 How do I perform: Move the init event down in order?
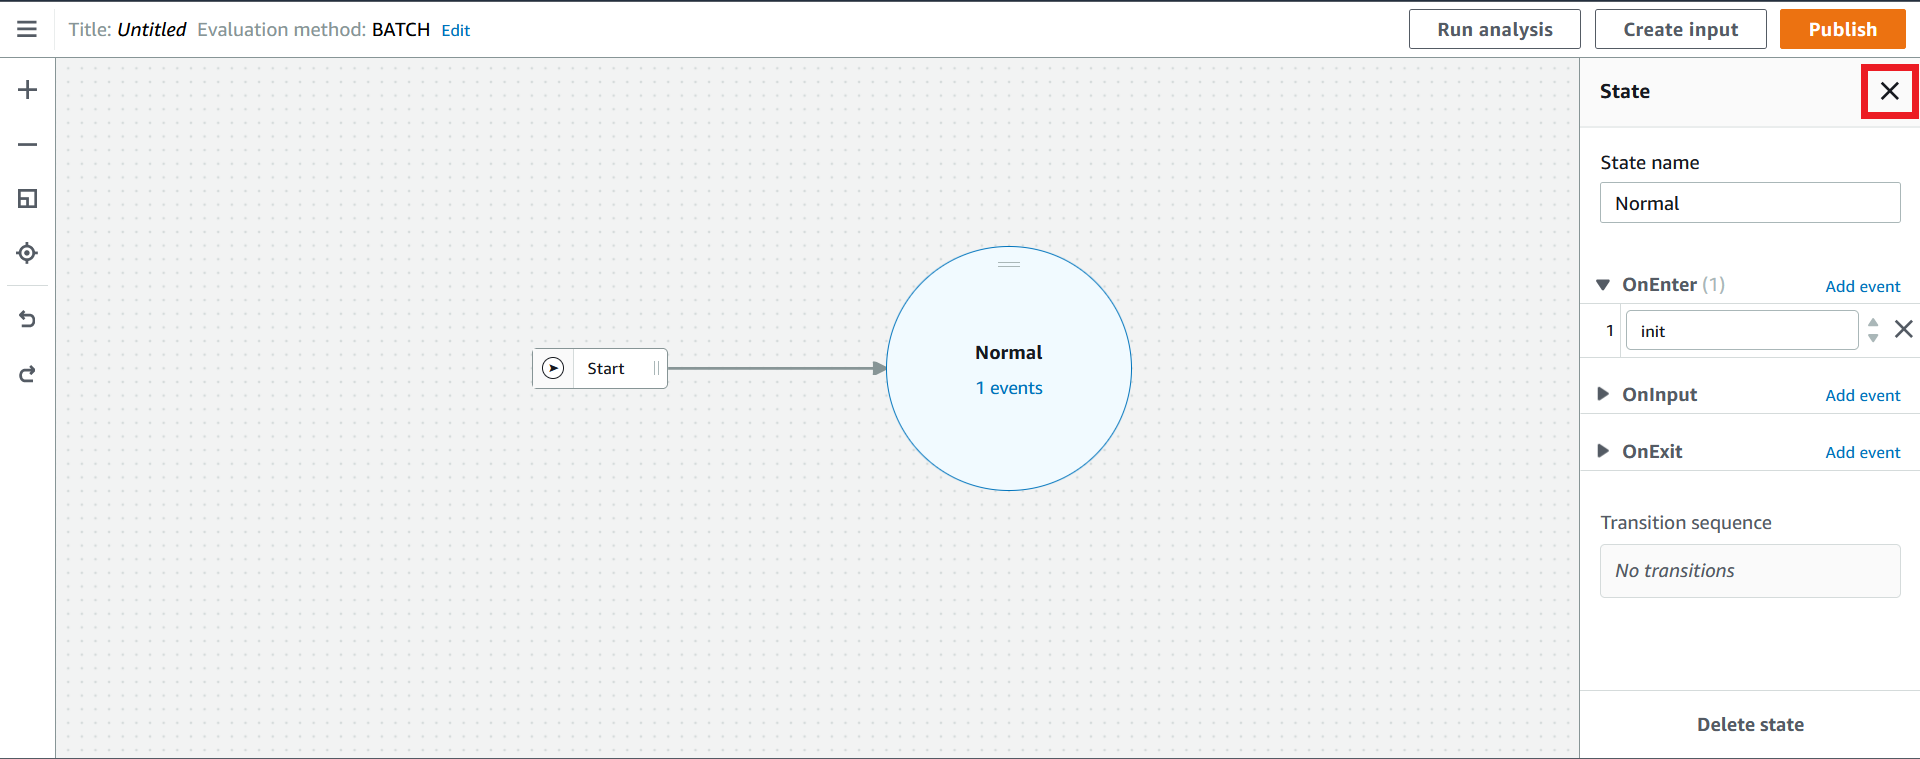coord(1873,338)
